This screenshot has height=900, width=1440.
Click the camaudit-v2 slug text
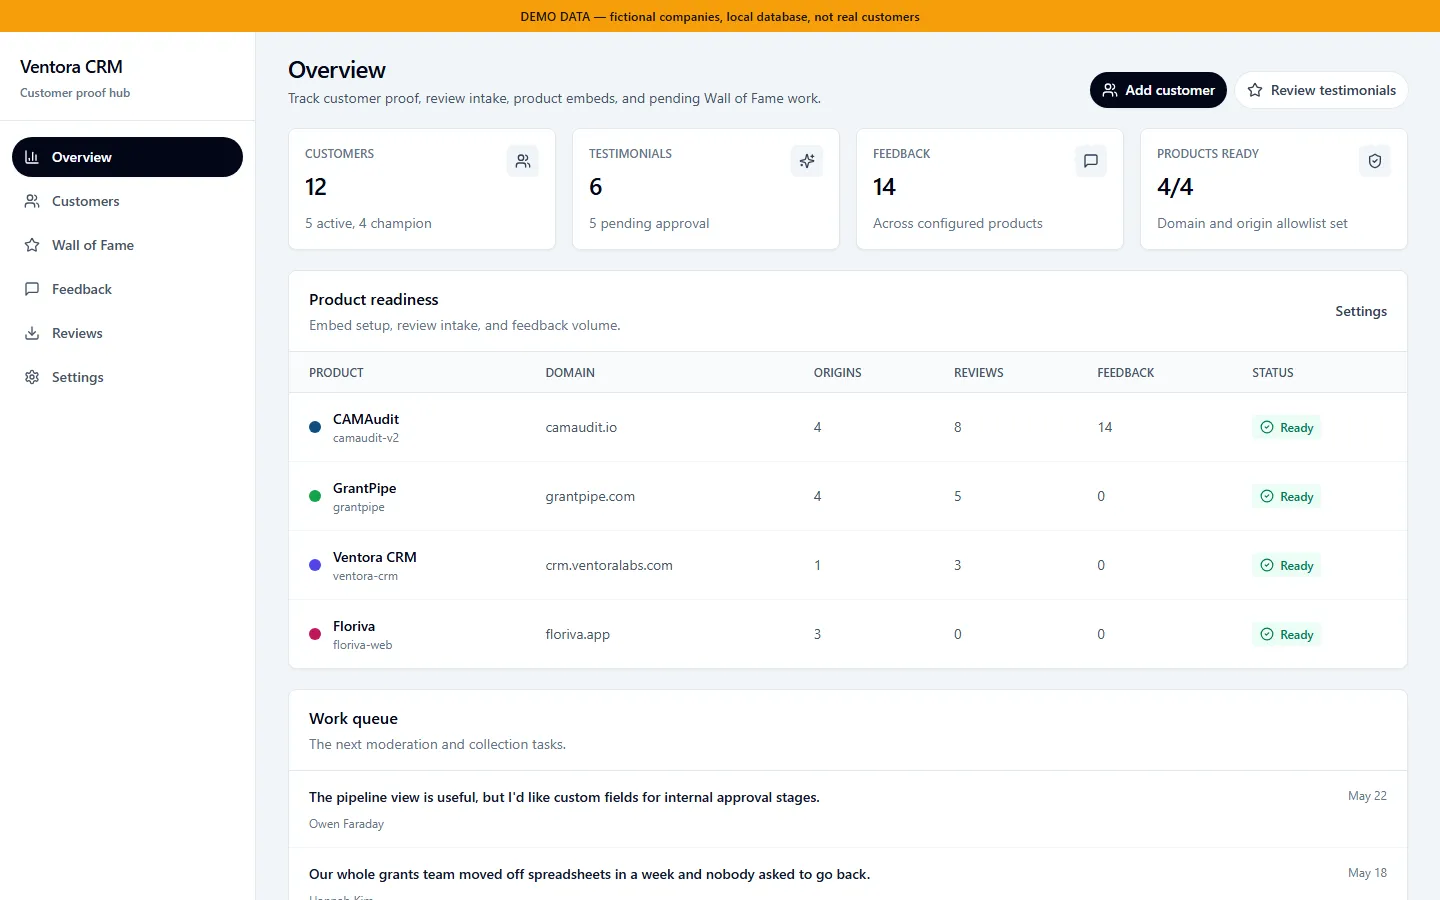[366, 438]
